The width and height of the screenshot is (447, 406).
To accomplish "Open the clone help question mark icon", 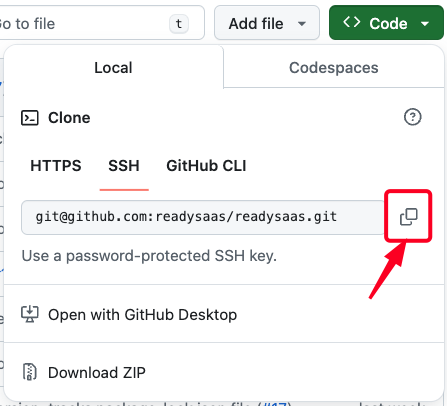I will pyautogui.click(x=413, y=117).
